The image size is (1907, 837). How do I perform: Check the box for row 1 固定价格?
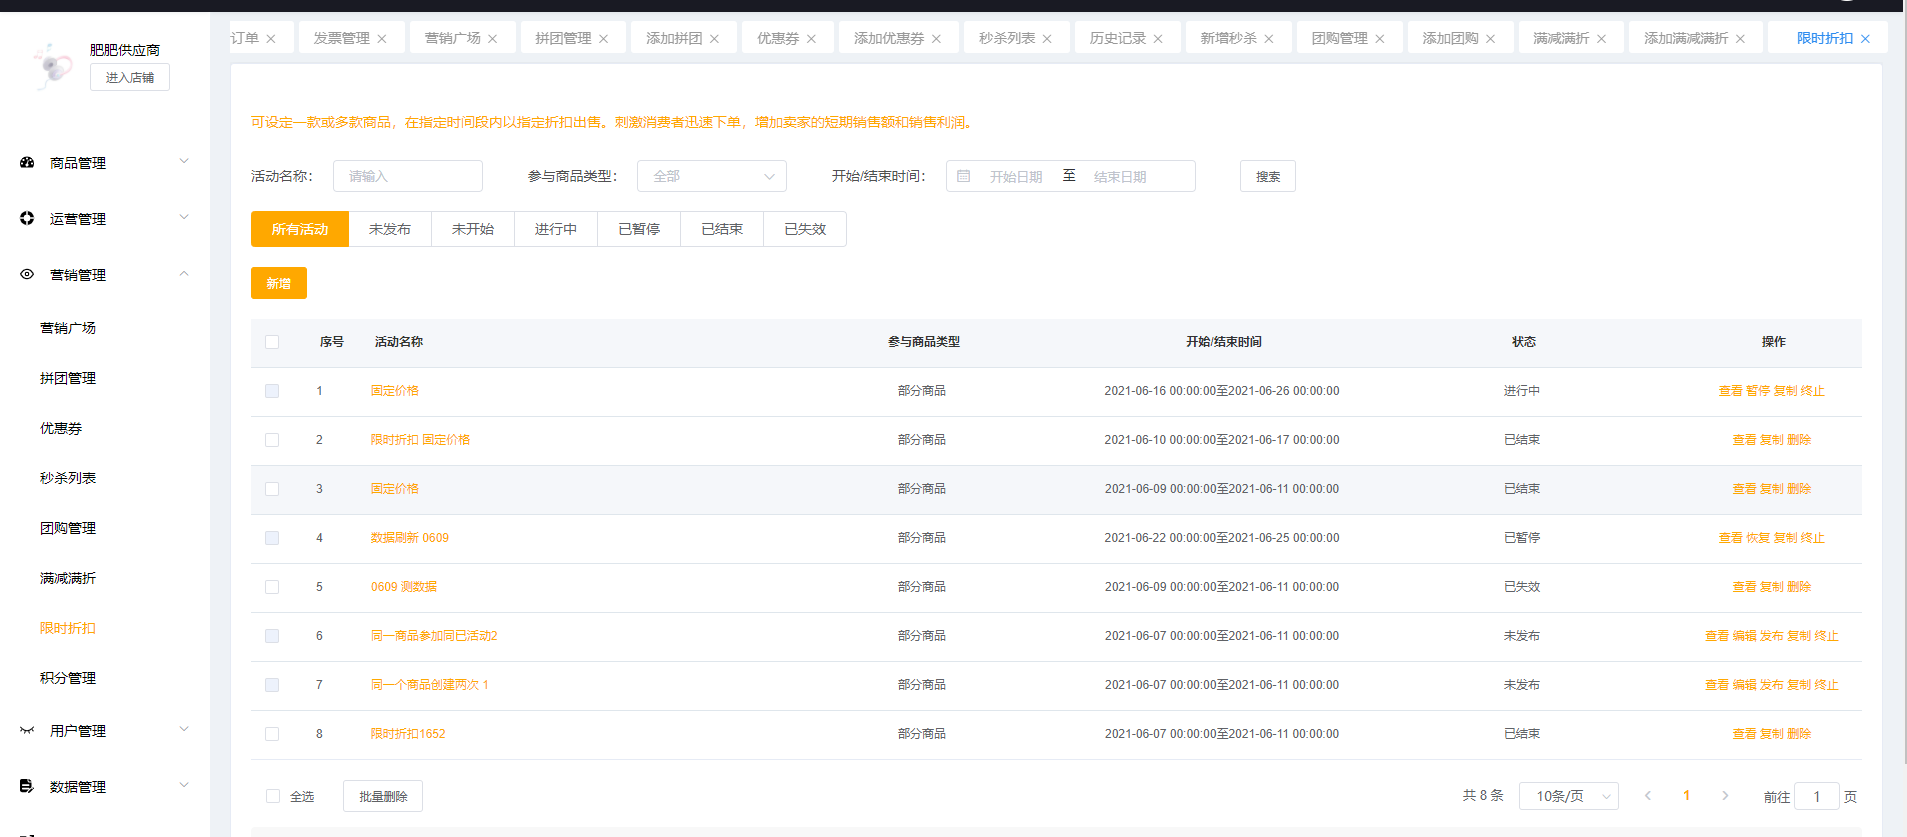[272, 391]
